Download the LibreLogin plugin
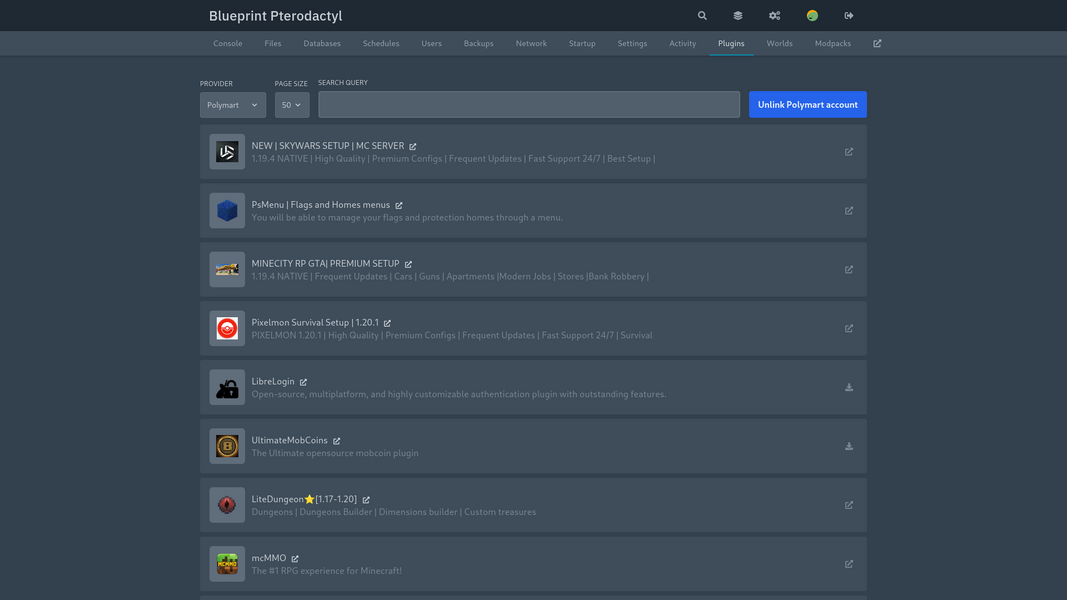1067x600 pixels. pos(849,388)
